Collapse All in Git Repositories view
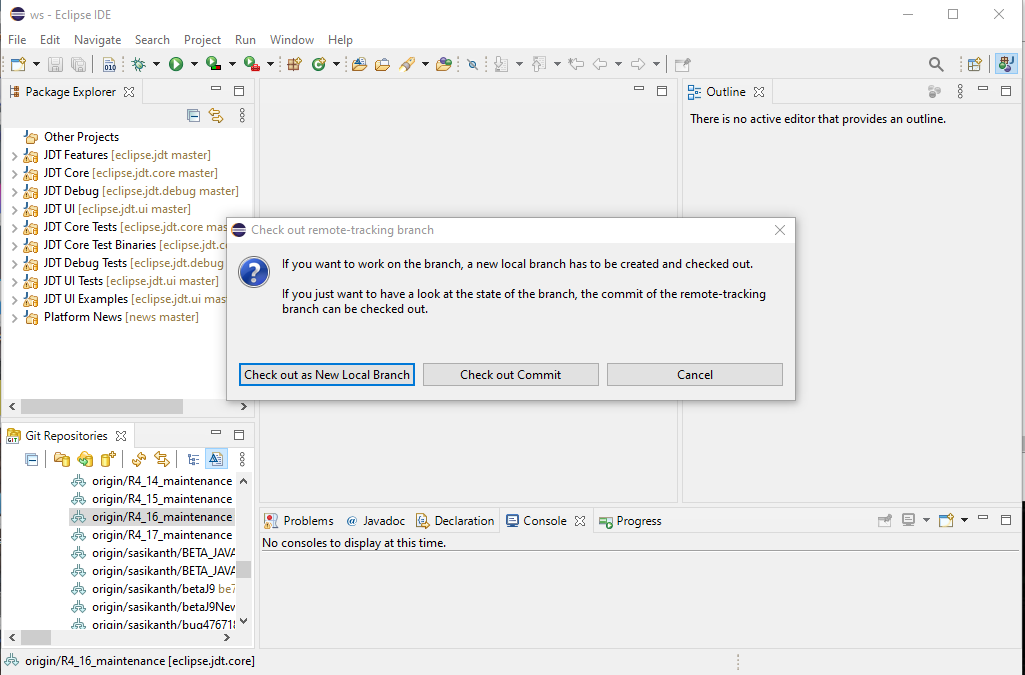 click(31, 459)
